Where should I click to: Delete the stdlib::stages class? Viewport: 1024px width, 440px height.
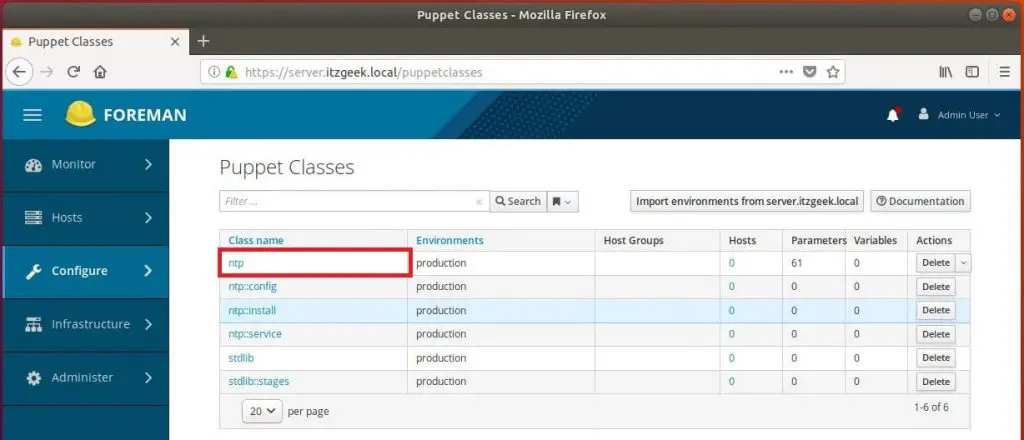(x=936, y=381)
